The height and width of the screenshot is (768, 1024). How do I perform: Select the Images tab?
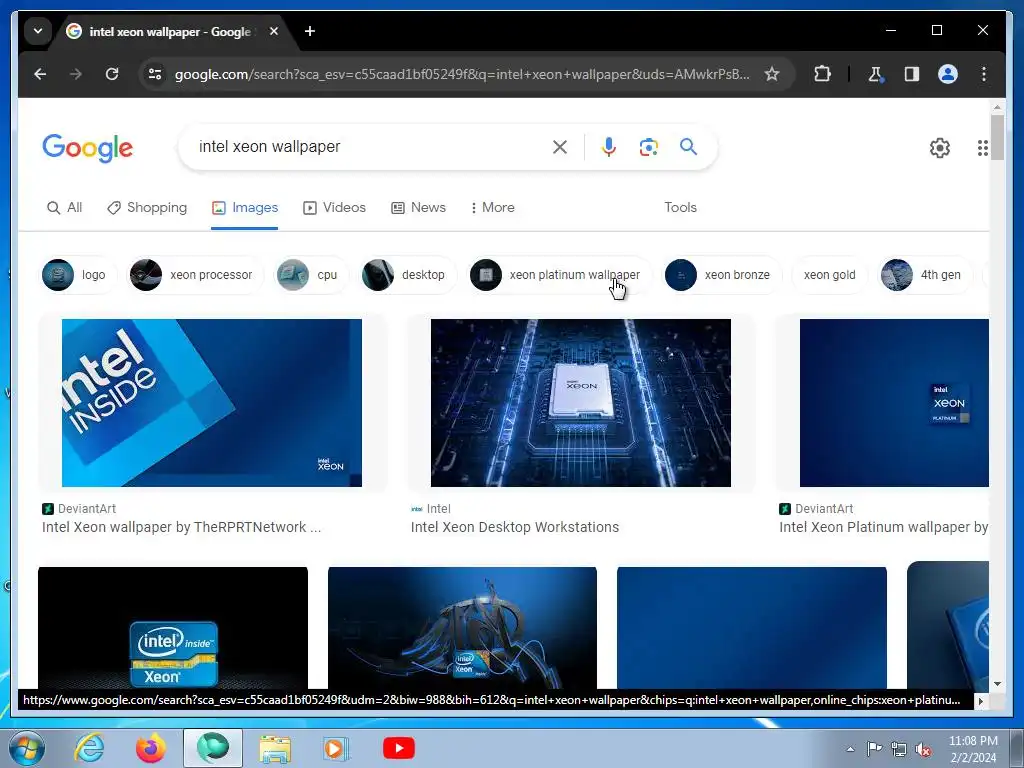click(x=245, y=208)
